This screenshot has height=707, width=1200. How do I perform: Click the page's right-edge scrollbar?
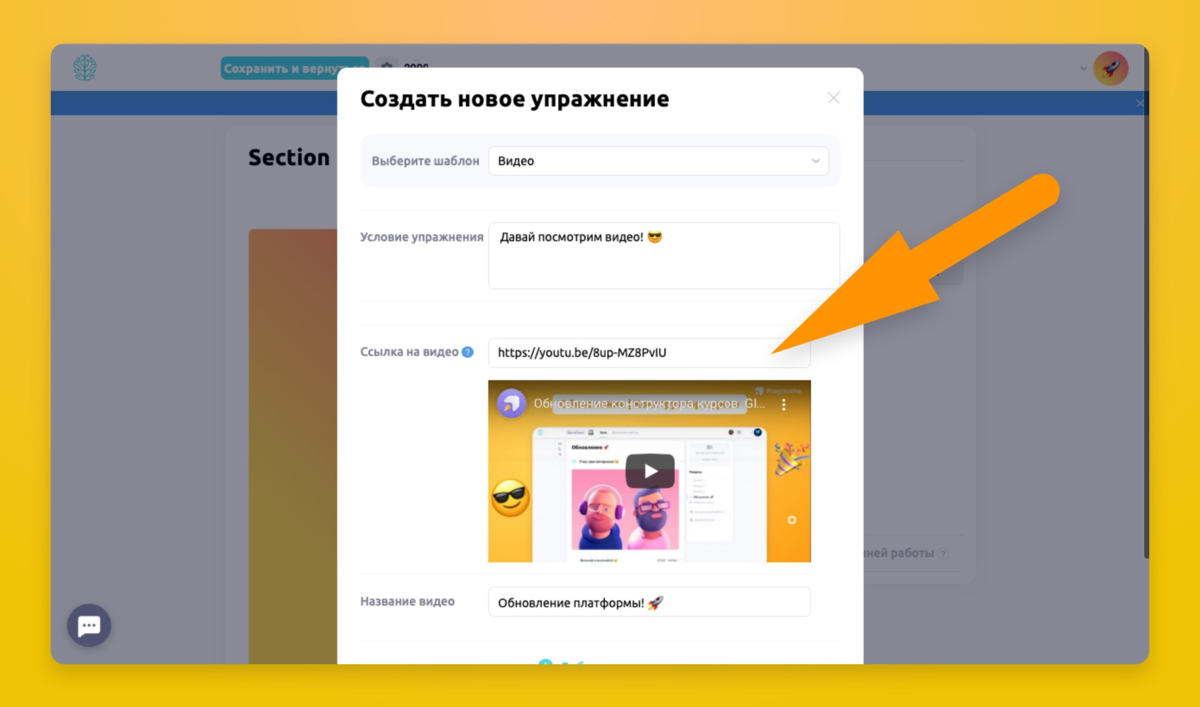coord(1146,300)
